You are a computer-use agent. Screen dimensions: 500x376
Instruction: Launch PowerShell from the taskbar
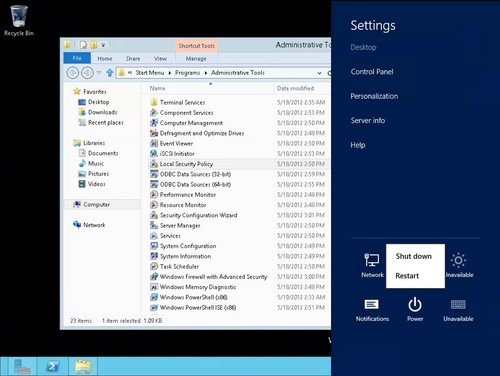pyautogui.click(x=53, y=366)
